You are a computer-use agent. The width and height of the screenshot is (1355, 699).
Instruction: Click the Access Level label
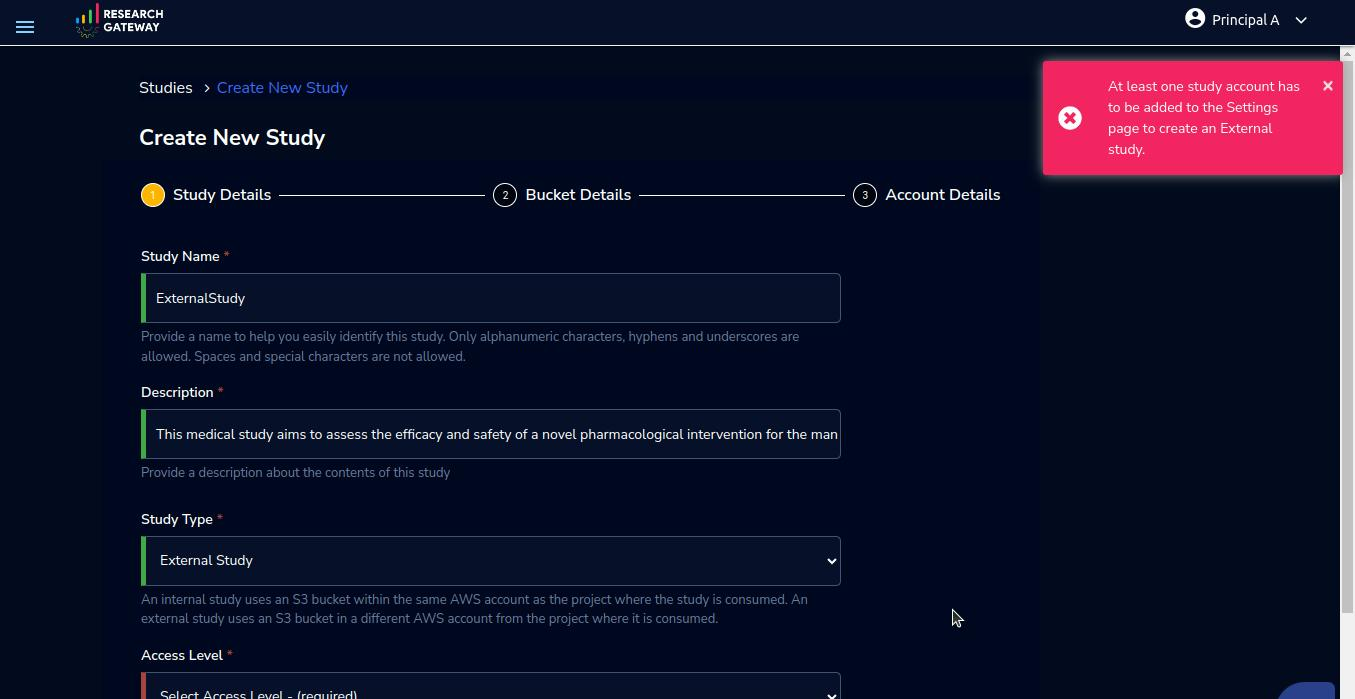click(182, 656)
